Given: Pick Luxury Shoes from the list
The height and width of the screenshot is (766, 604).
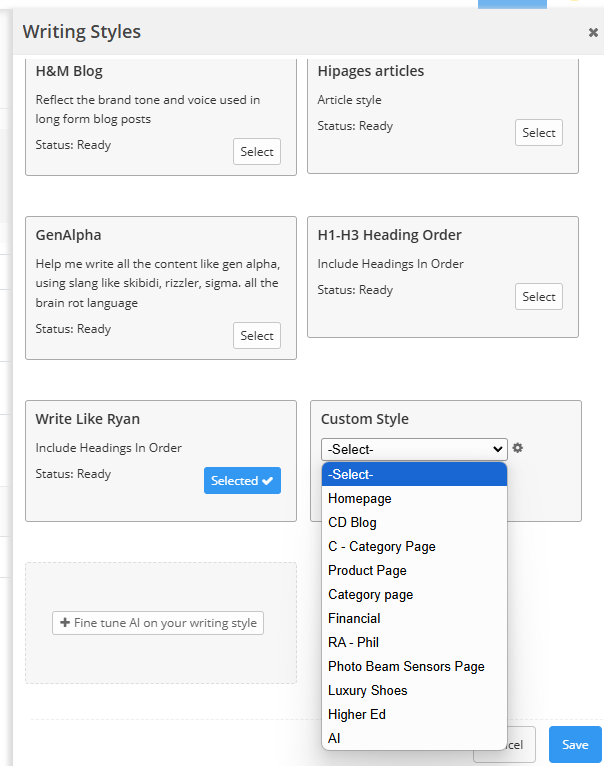Looking at the screenshot, I should [367, 690].
